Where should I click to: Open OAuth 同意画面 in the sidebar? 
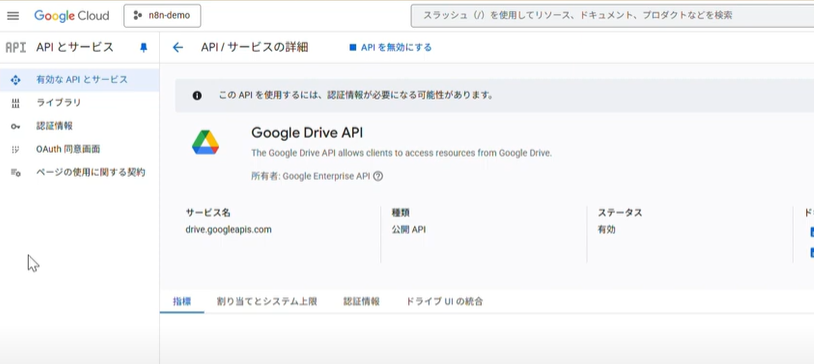tap(79, 150)
